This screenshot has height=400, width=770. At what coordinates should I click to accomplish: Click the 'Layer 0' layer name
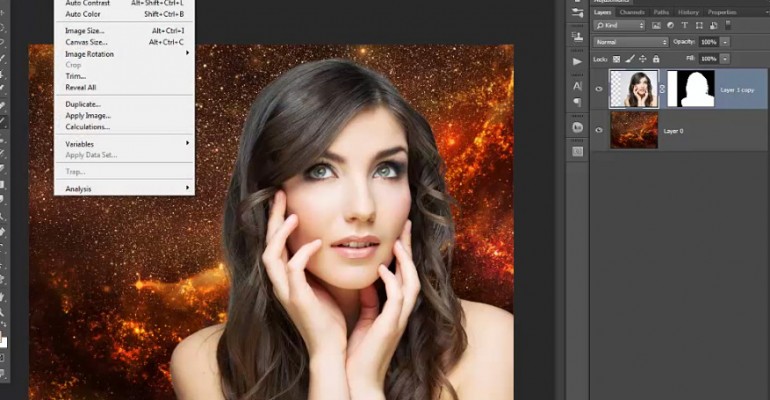tap(673, 132)
